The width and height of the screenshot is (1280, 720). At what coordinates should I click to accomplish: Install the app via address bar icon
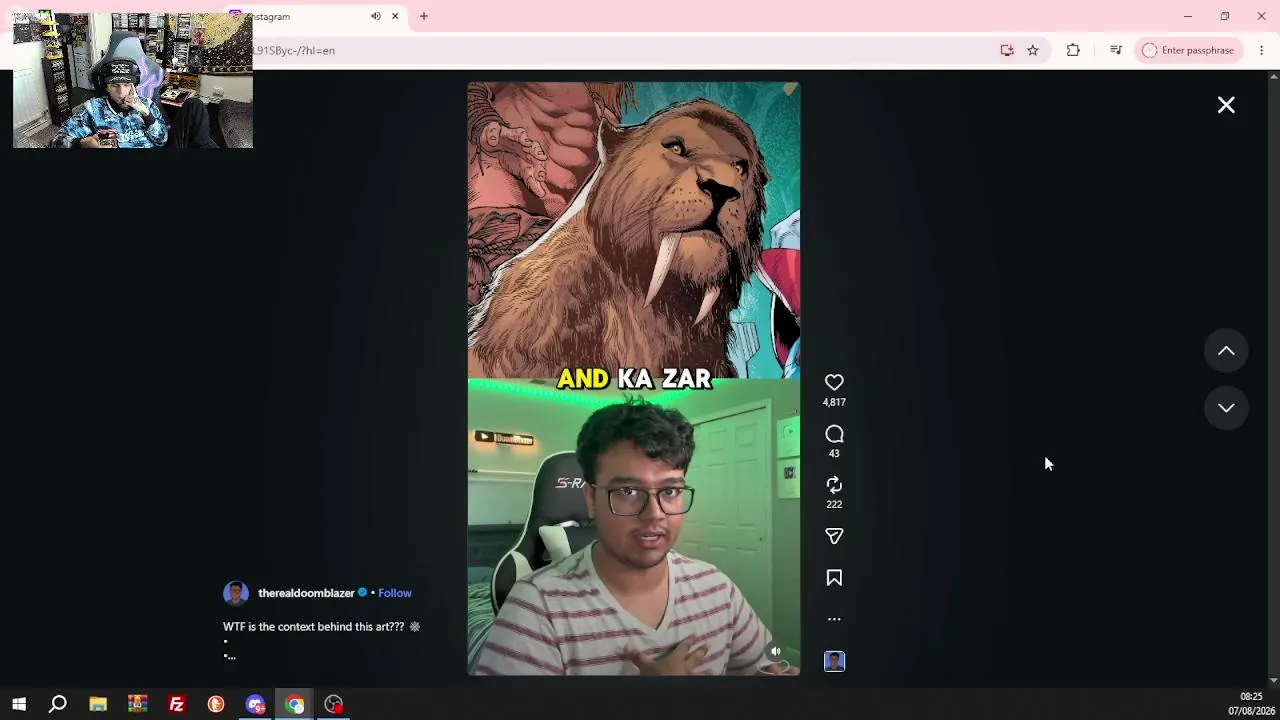click(1007, 50)
